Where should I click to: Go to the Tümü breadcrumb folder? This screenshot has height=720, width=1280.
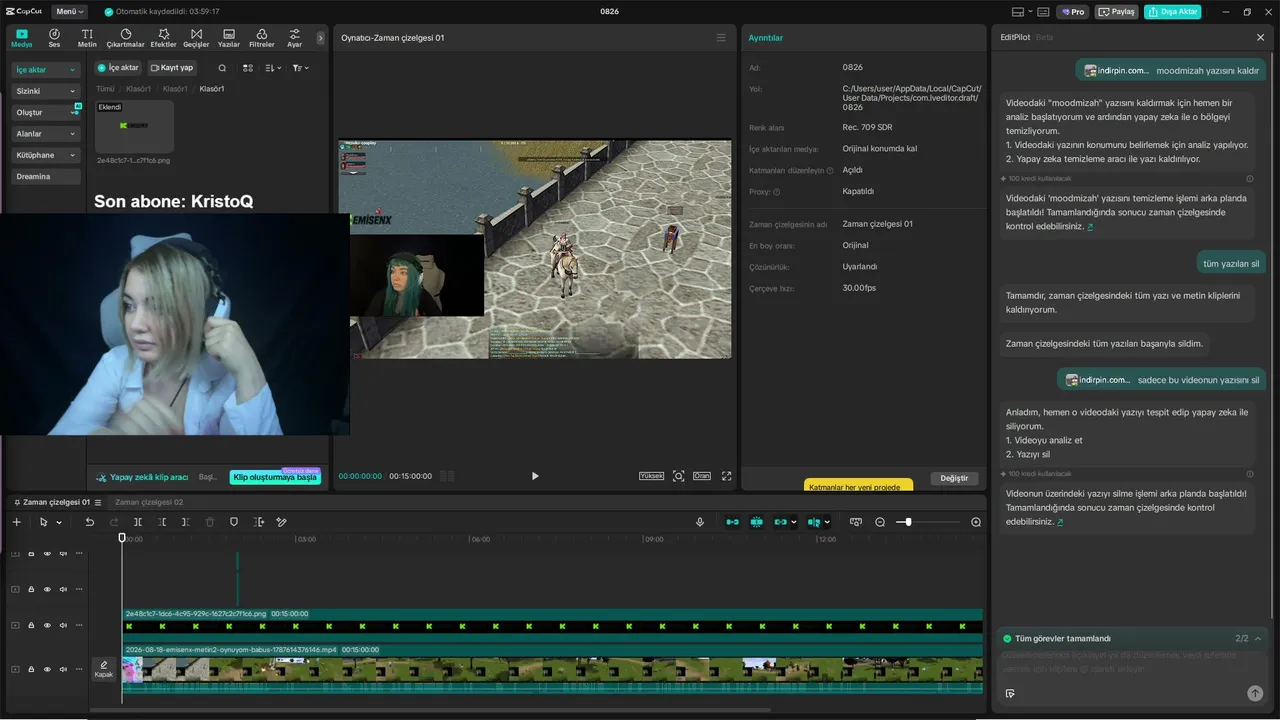point(105,89)
